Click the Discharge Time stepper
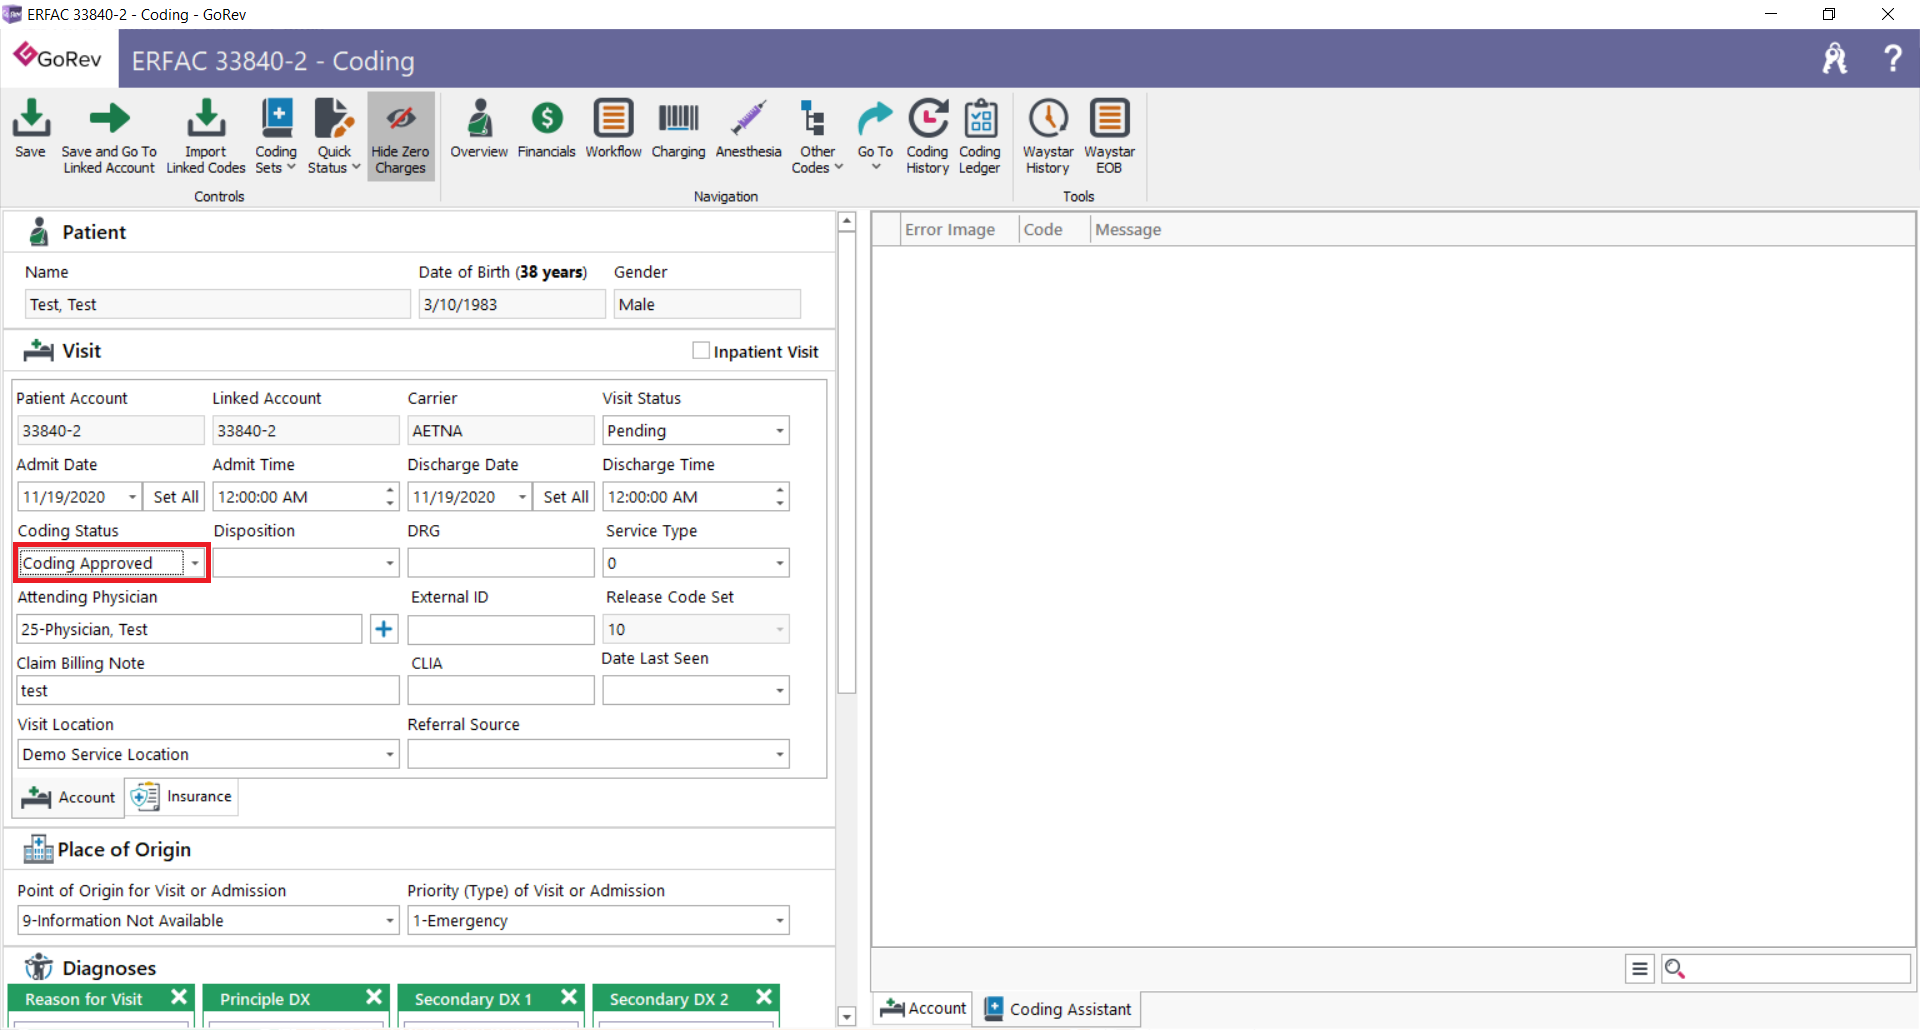 [780, 497]
